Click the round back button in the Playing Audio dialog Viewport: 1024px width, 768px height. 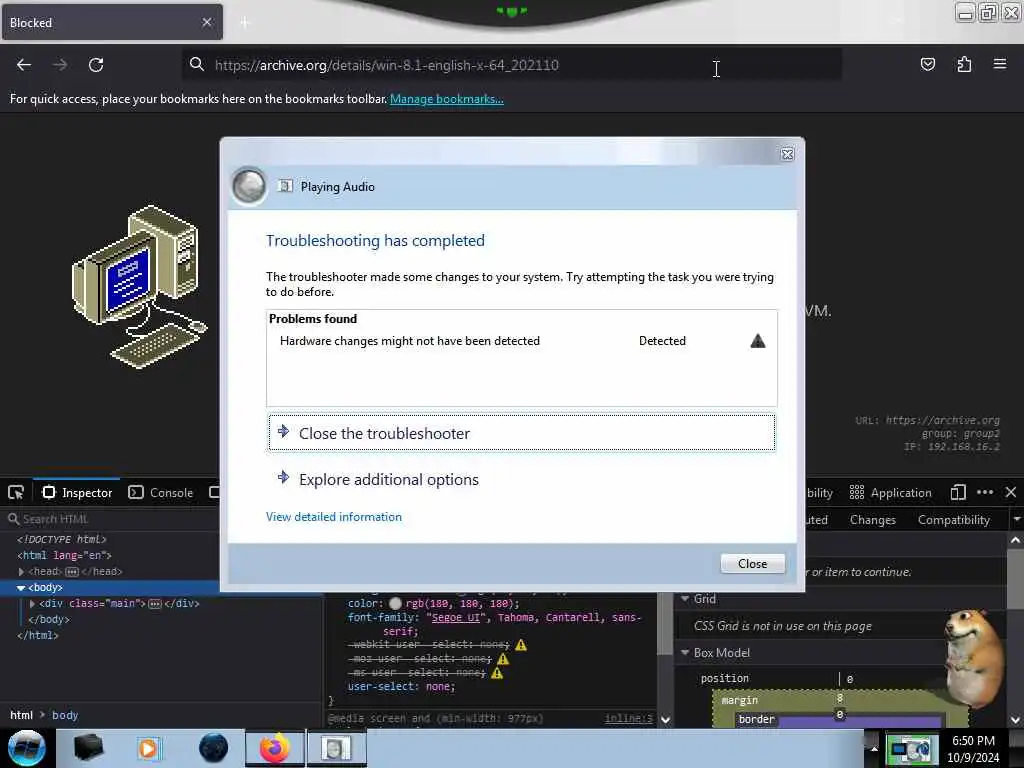point(249,186)
